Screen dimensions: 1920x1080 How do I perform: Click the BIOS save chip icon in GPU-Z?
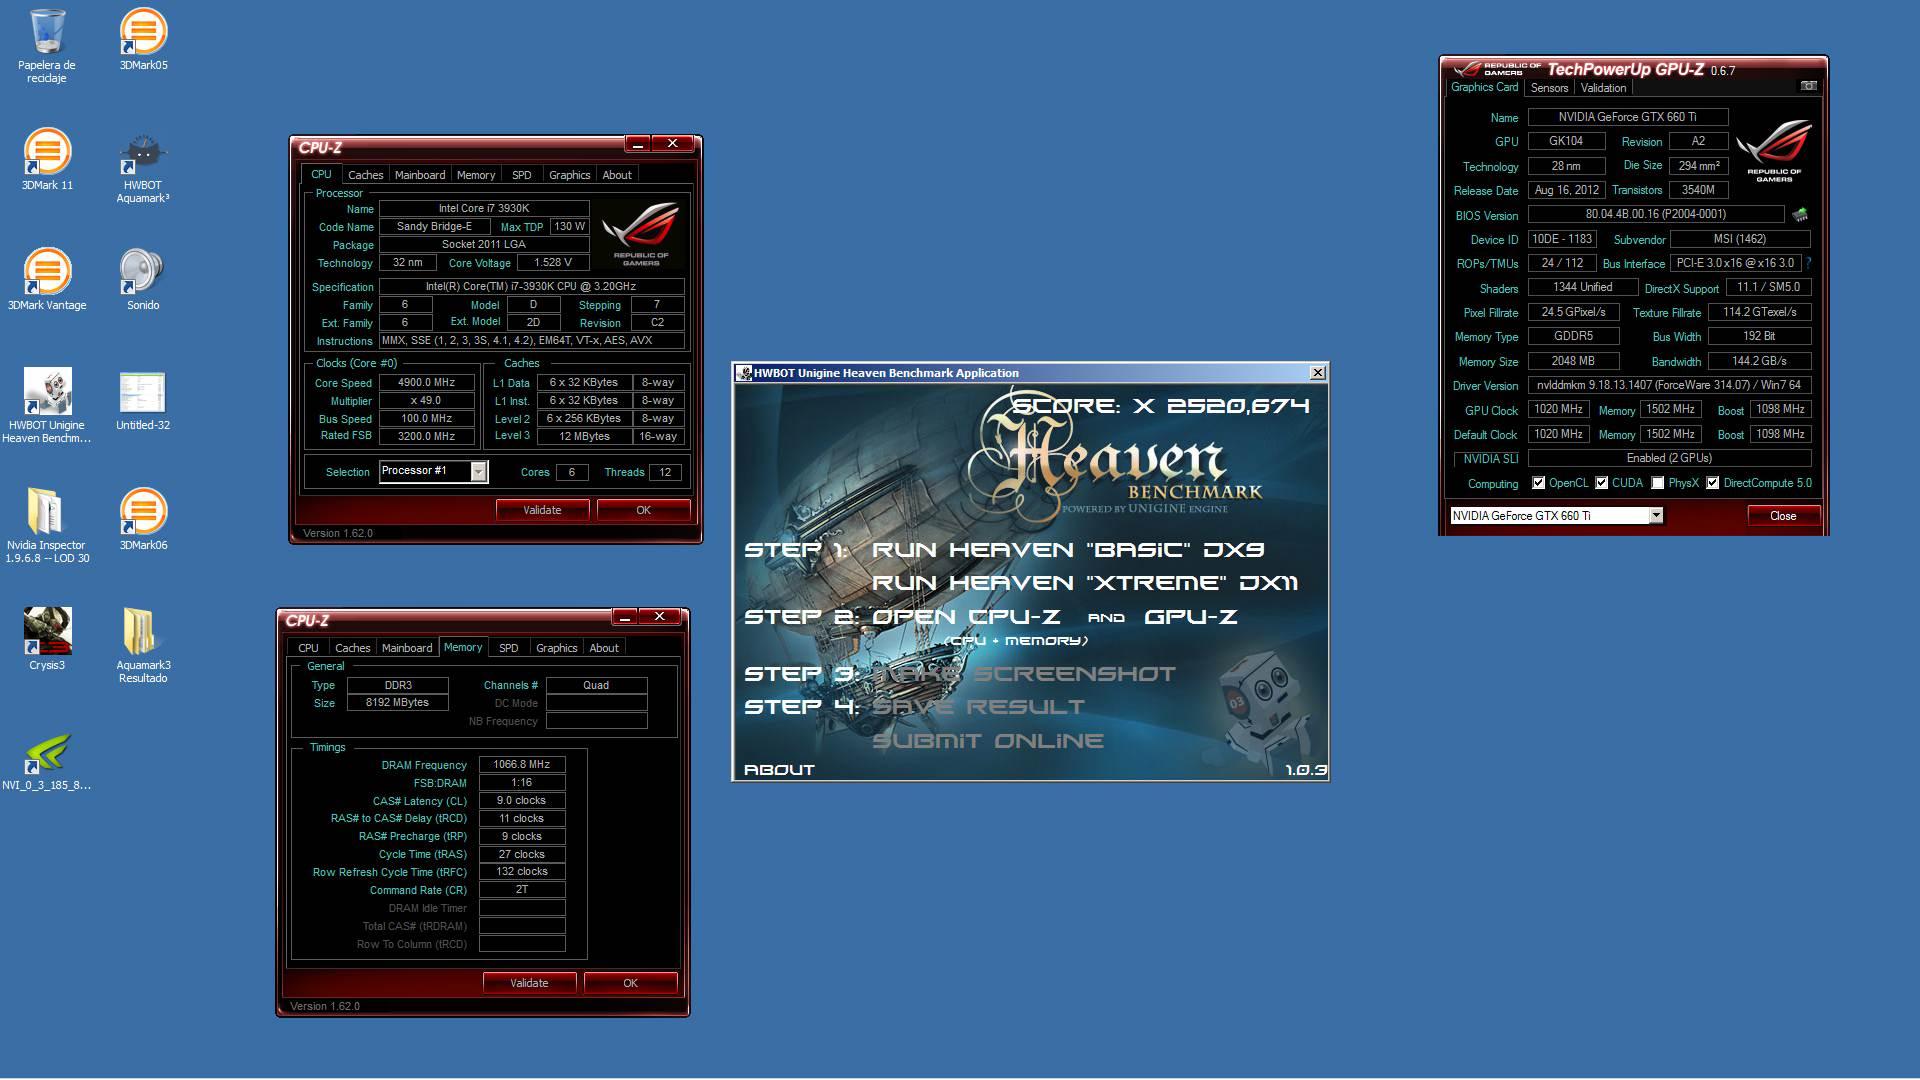point(1800,215)
